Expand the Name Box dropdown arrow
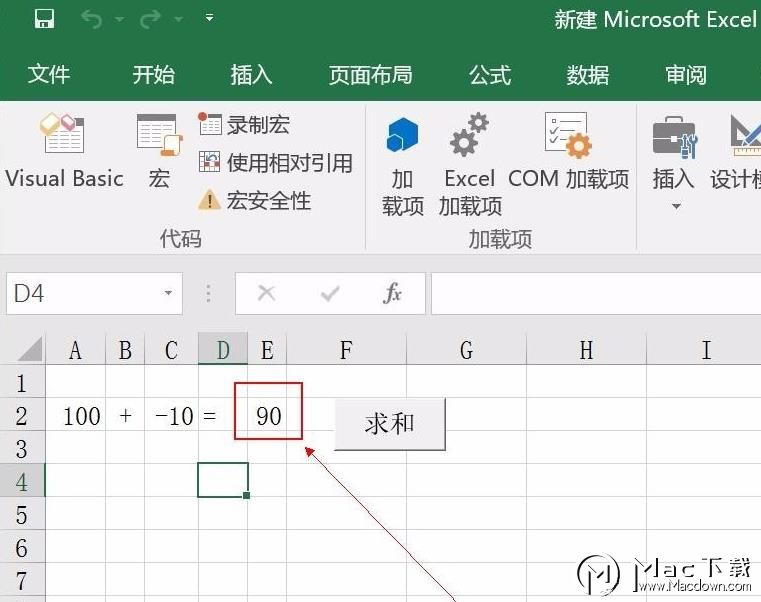 point(168,293)
